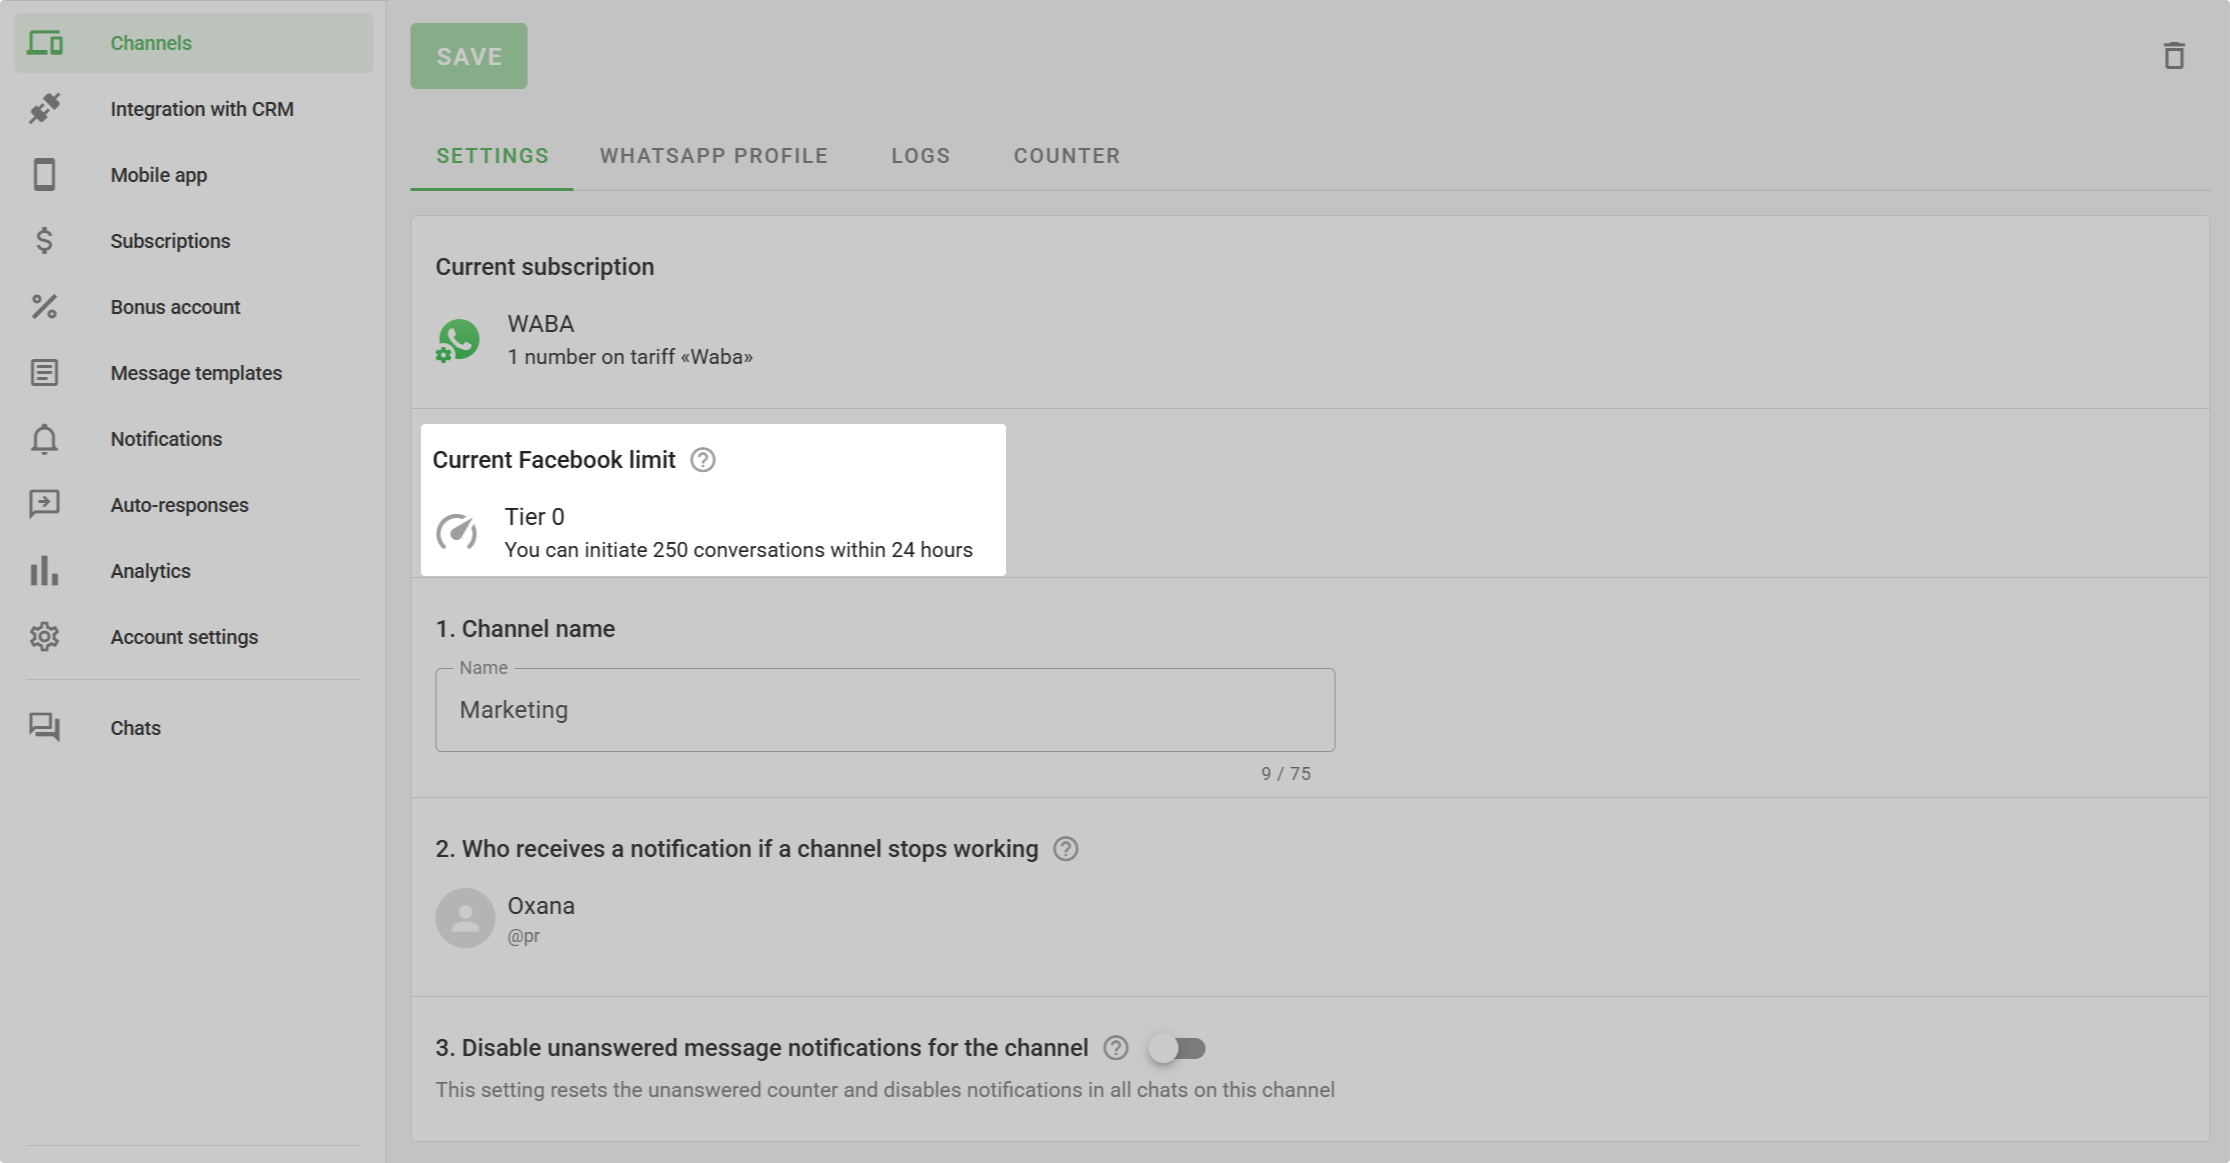Open the Subscriptions menu item

coord(194,241)
